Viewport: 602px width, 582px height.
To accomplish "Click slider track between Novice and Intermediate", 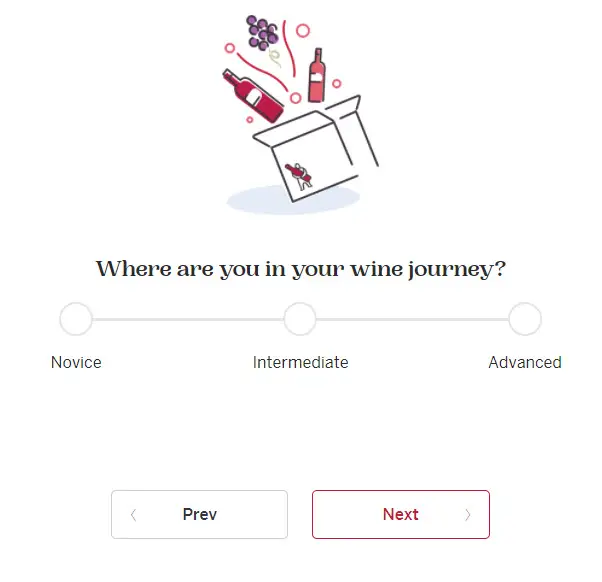I will [188, 319].
